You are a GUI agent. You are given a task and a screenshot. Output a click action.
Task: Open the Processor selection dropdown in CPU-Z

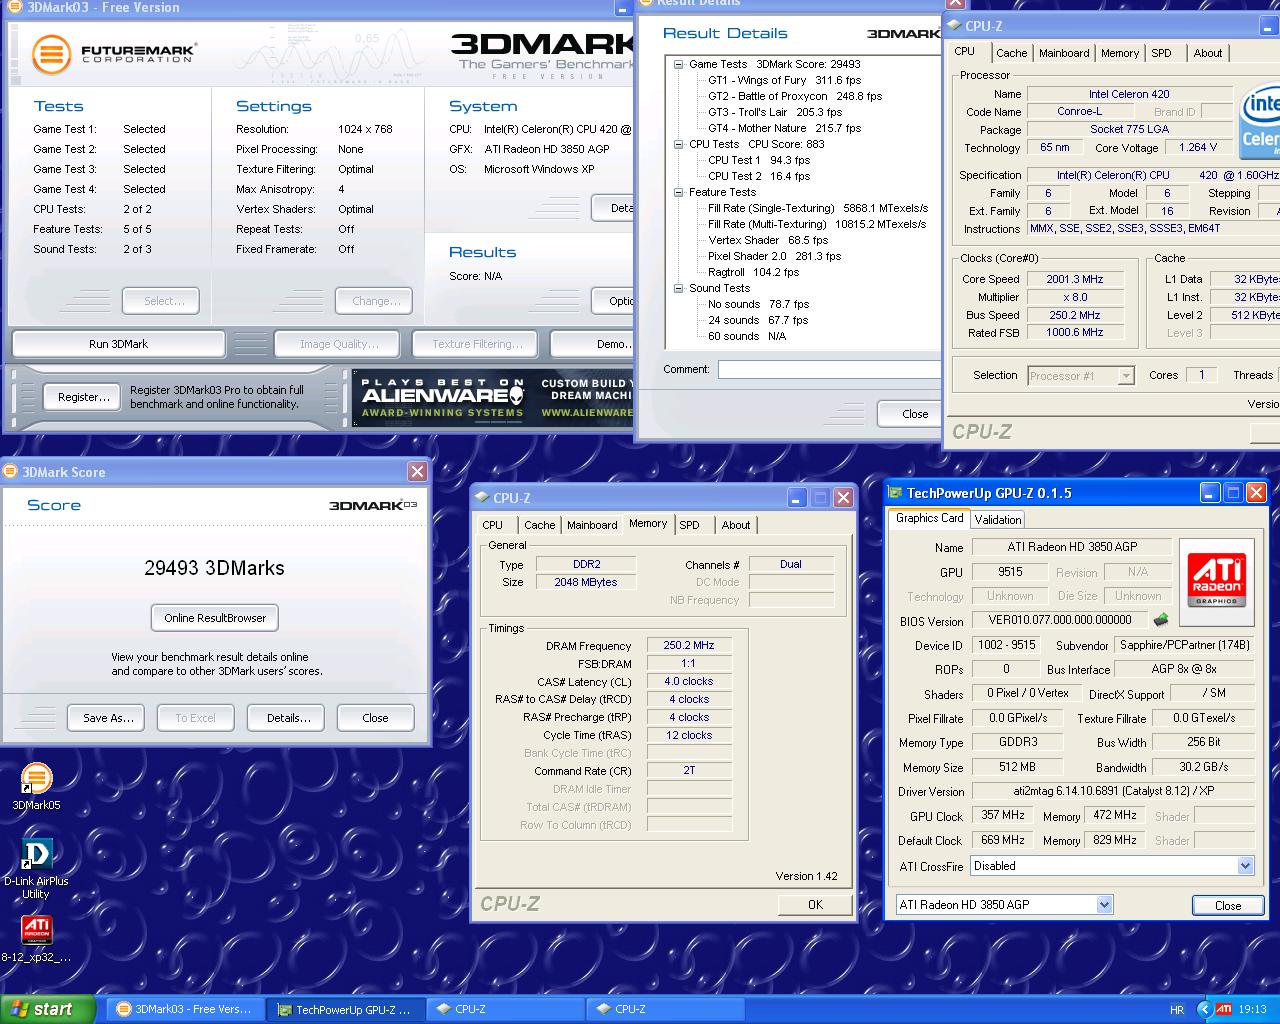(x=1126, y=376)
